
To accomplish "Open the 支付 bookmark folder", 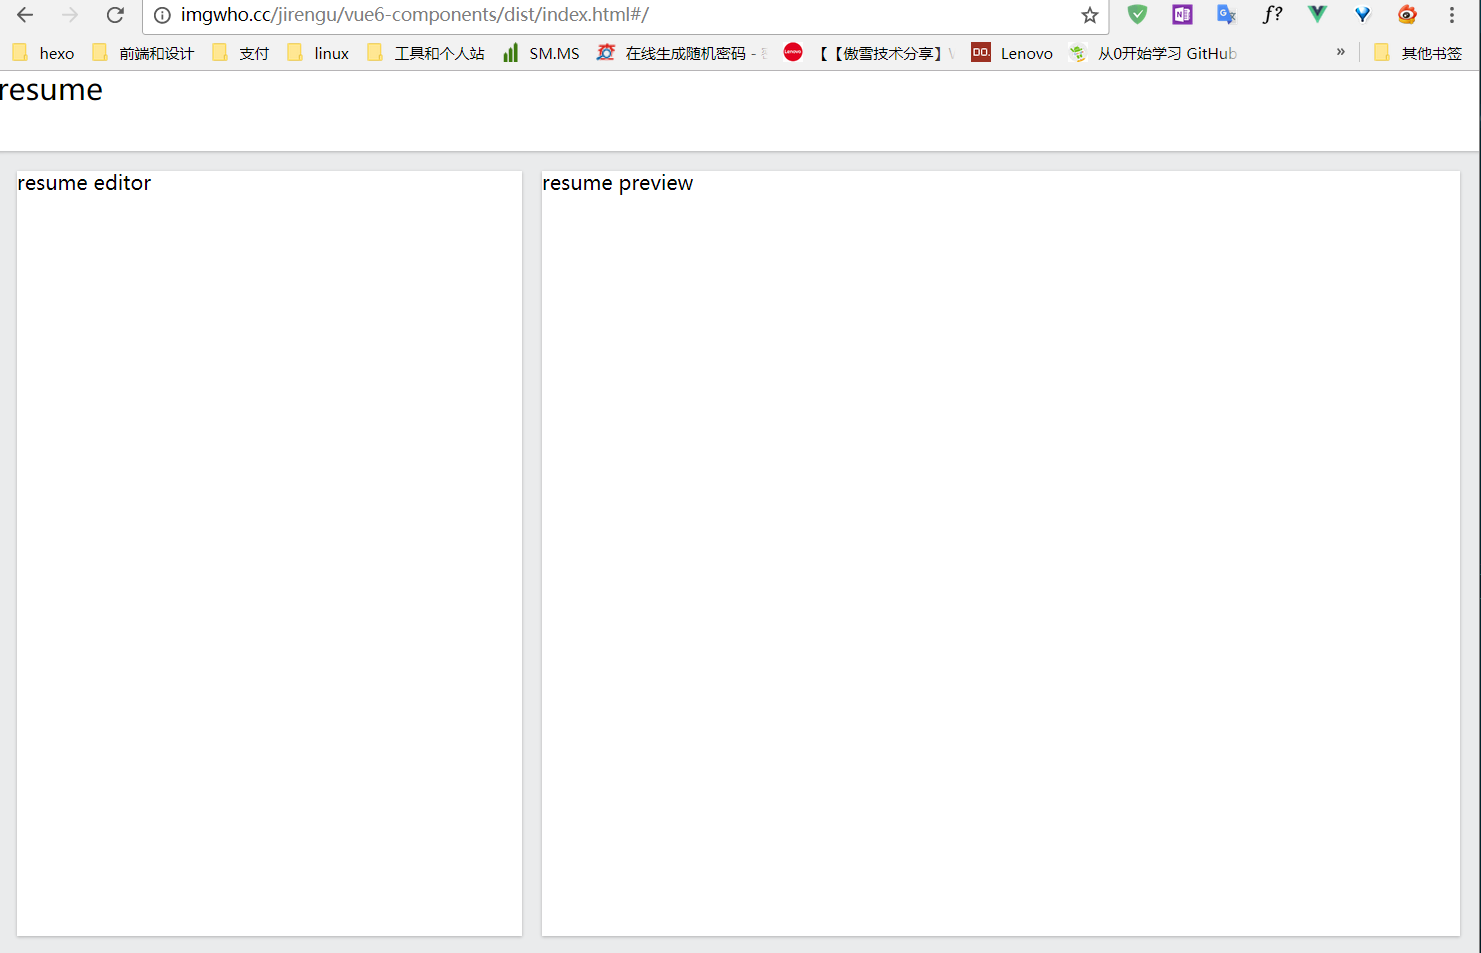I will point(240,53).
